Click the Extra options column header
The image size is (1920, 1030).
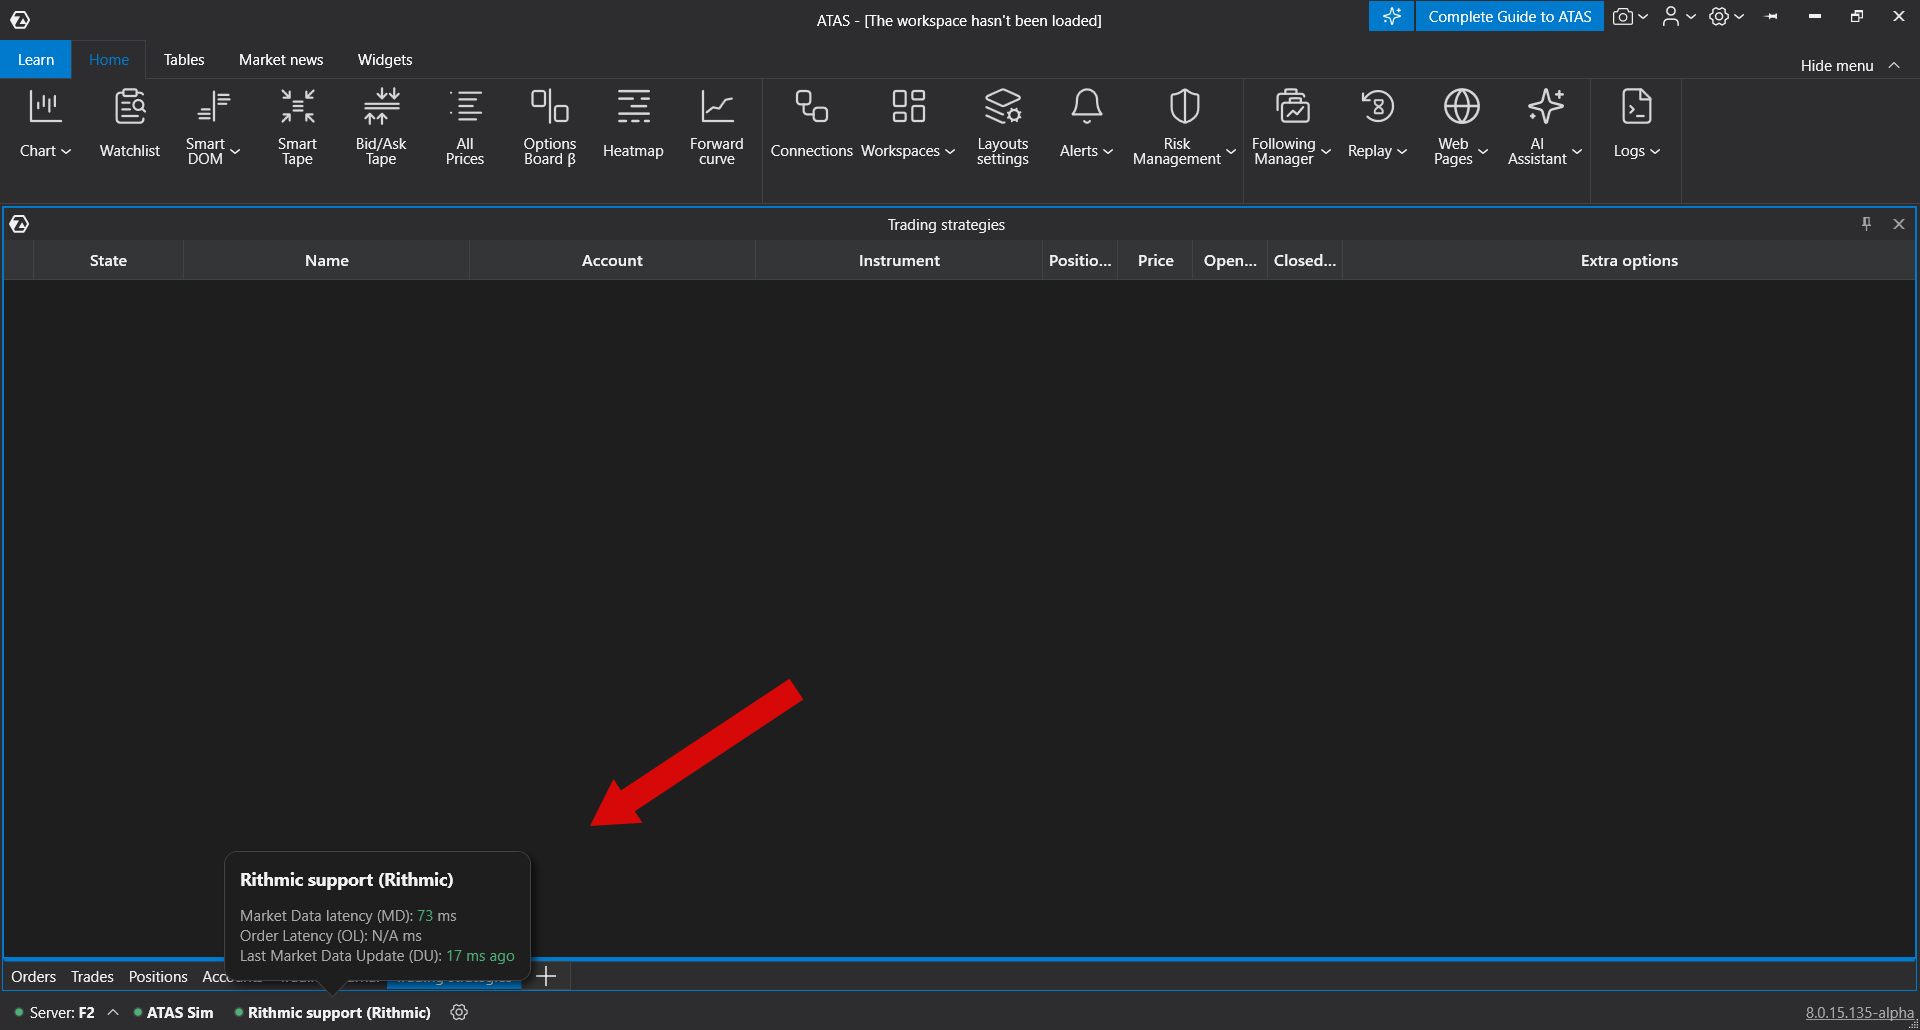1629,260
